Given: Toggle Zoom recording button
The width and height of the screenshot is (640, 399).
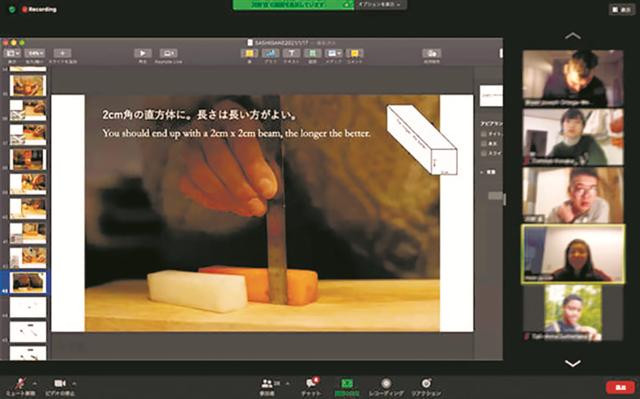Looking at the screenshot, I should click(x=386, y=386).
